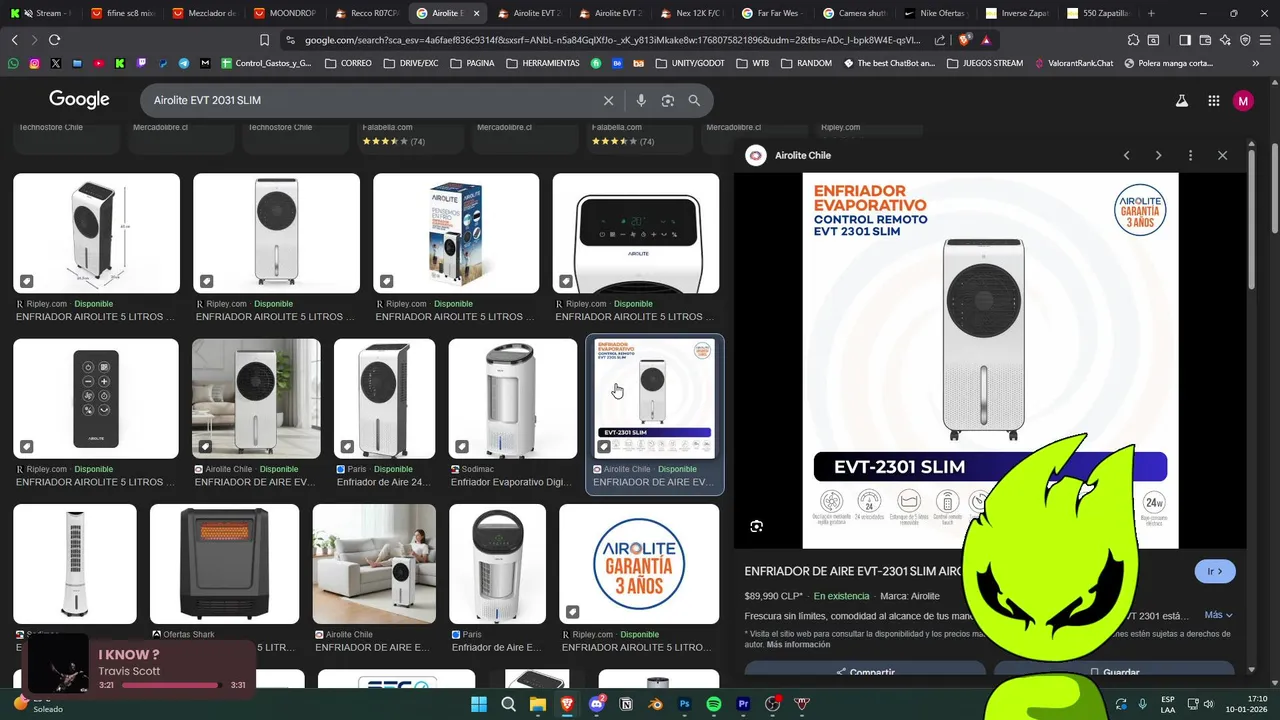Screen dimensions: 1280x720
Task: Open the extensions puzzle icon
Action: [1133, 40]
